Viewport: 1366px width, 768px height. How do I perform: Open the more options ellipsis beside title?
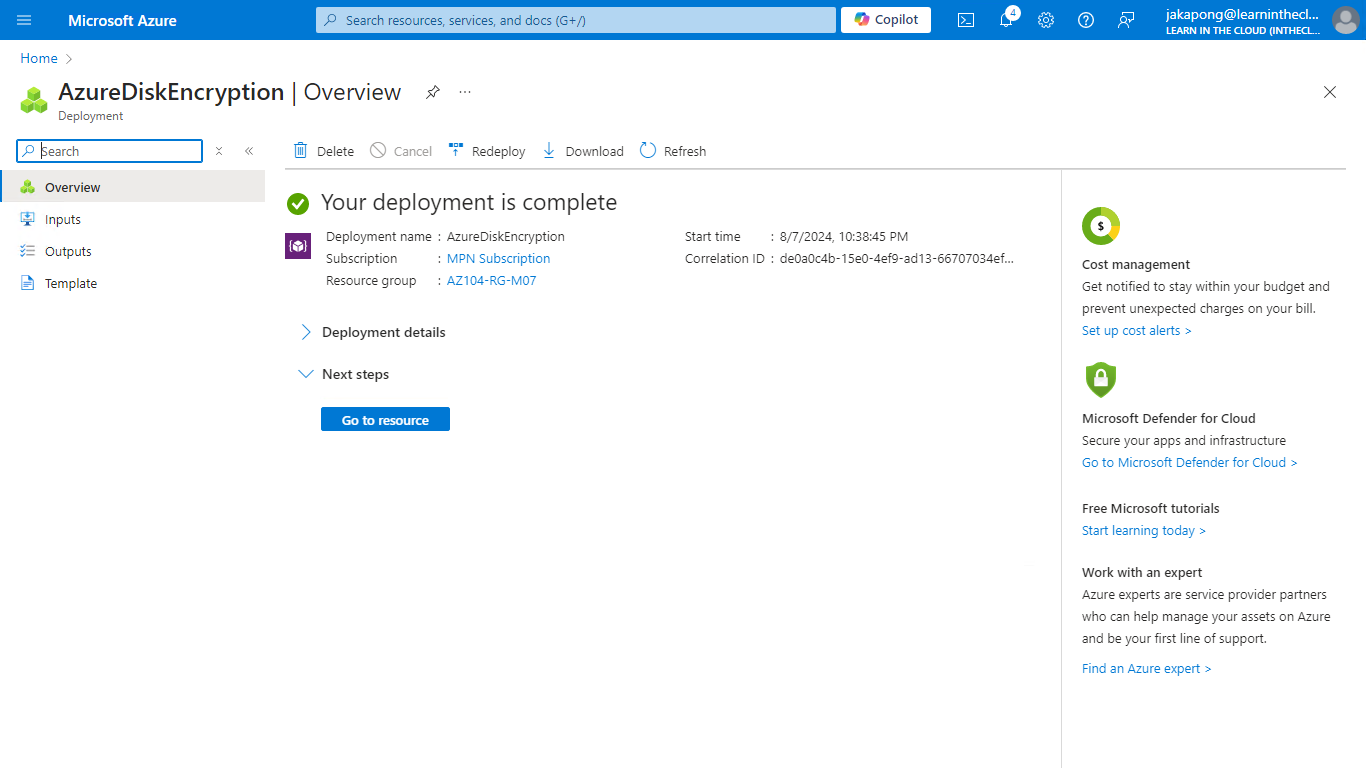click(x=465, y=92)
